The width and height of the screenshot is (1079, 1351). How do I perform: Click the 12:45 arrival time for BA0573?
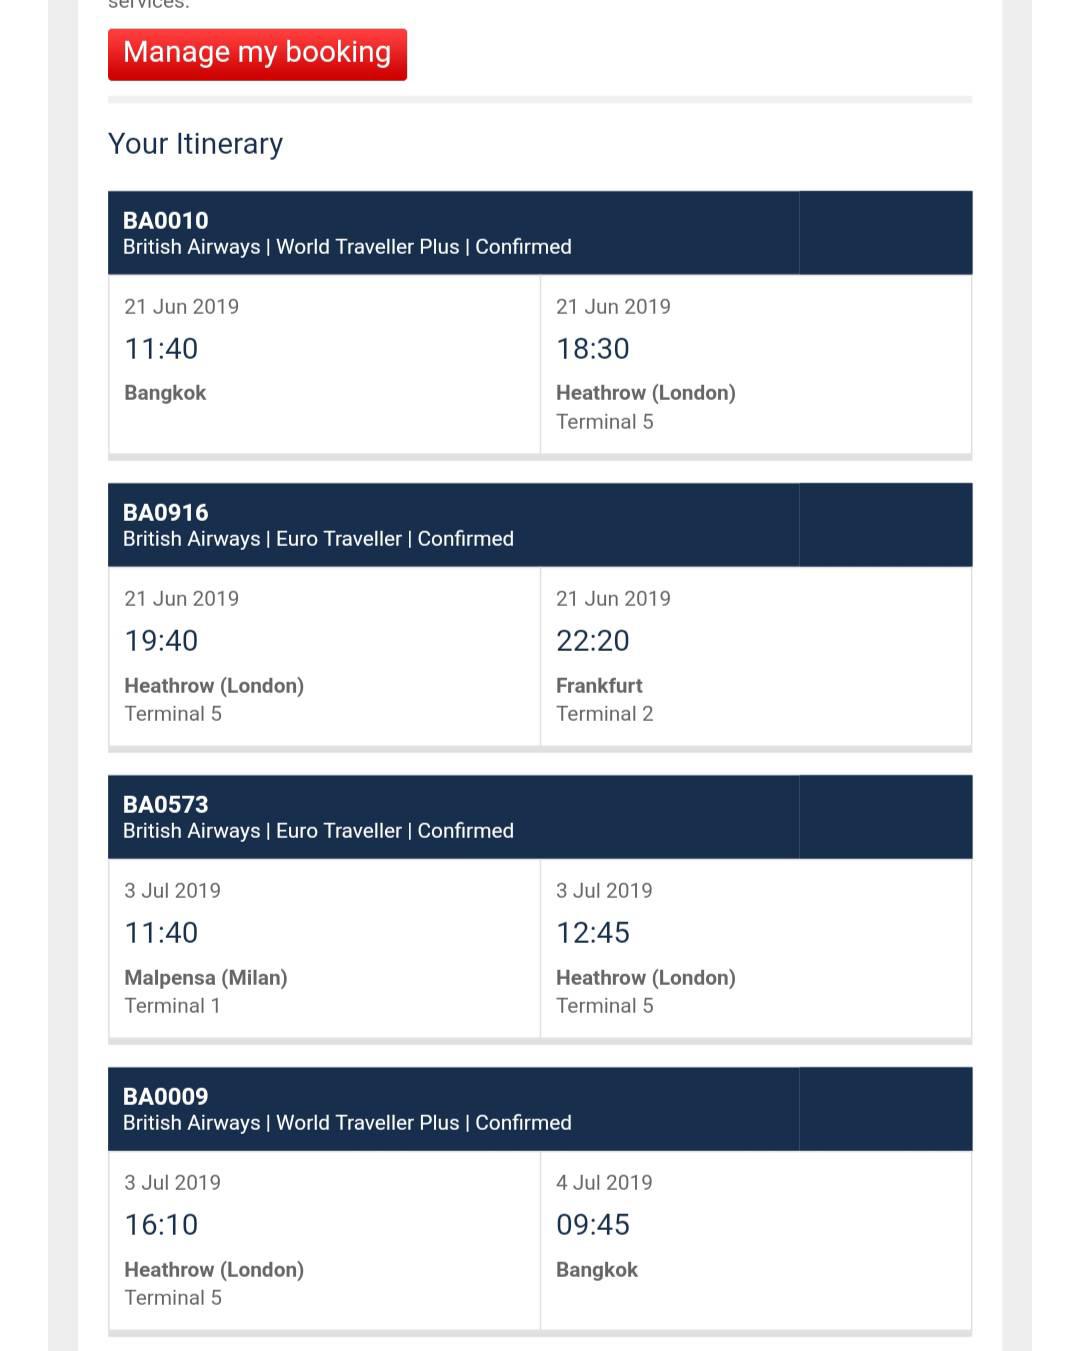(593, 933)
